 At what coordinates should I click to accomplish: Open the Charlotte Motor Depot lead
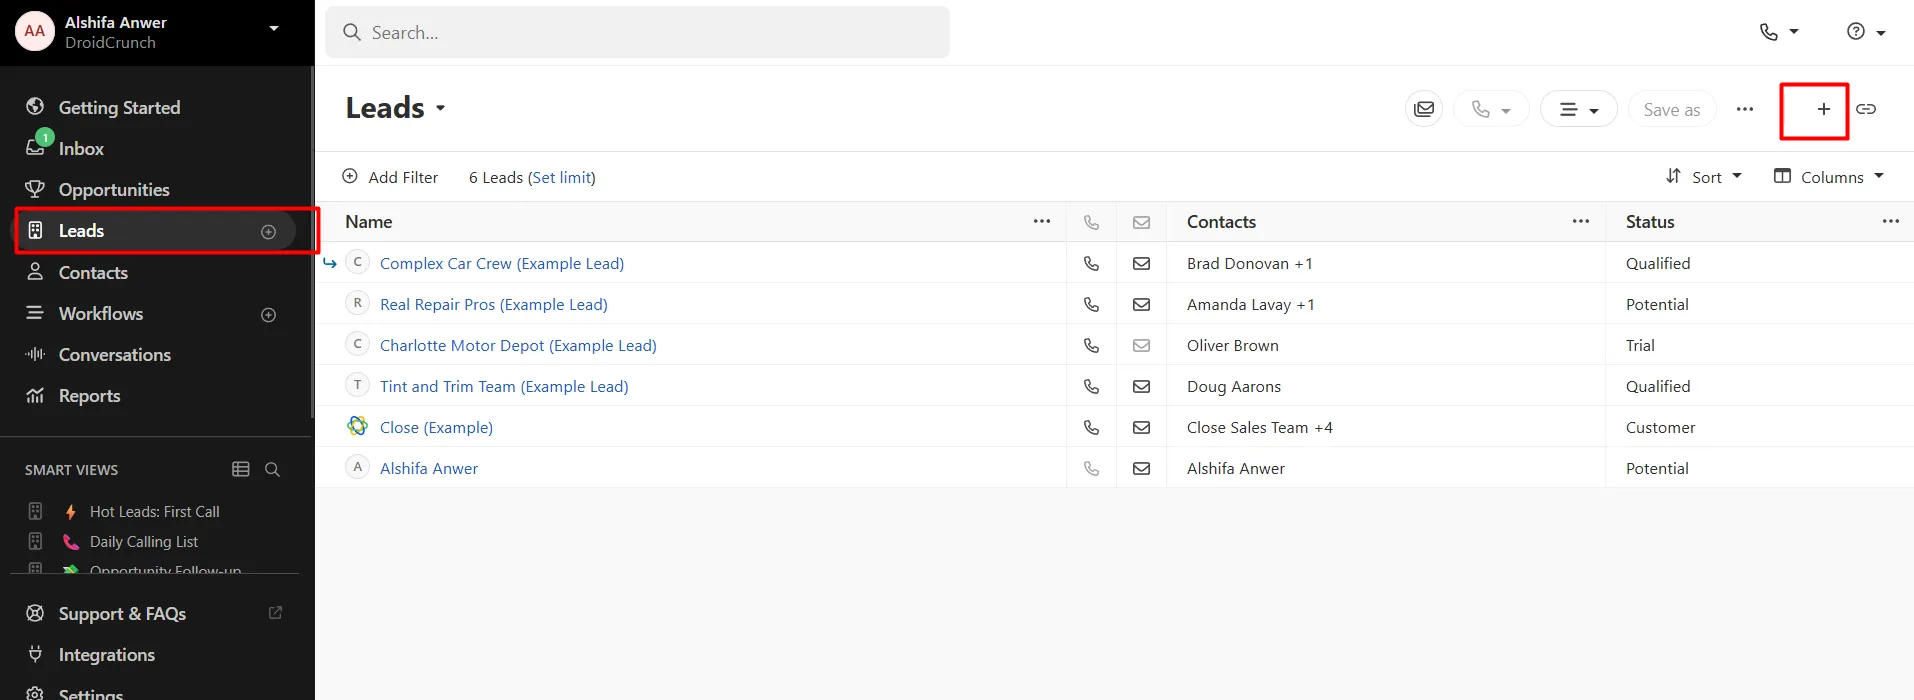[x=518, y=346]
